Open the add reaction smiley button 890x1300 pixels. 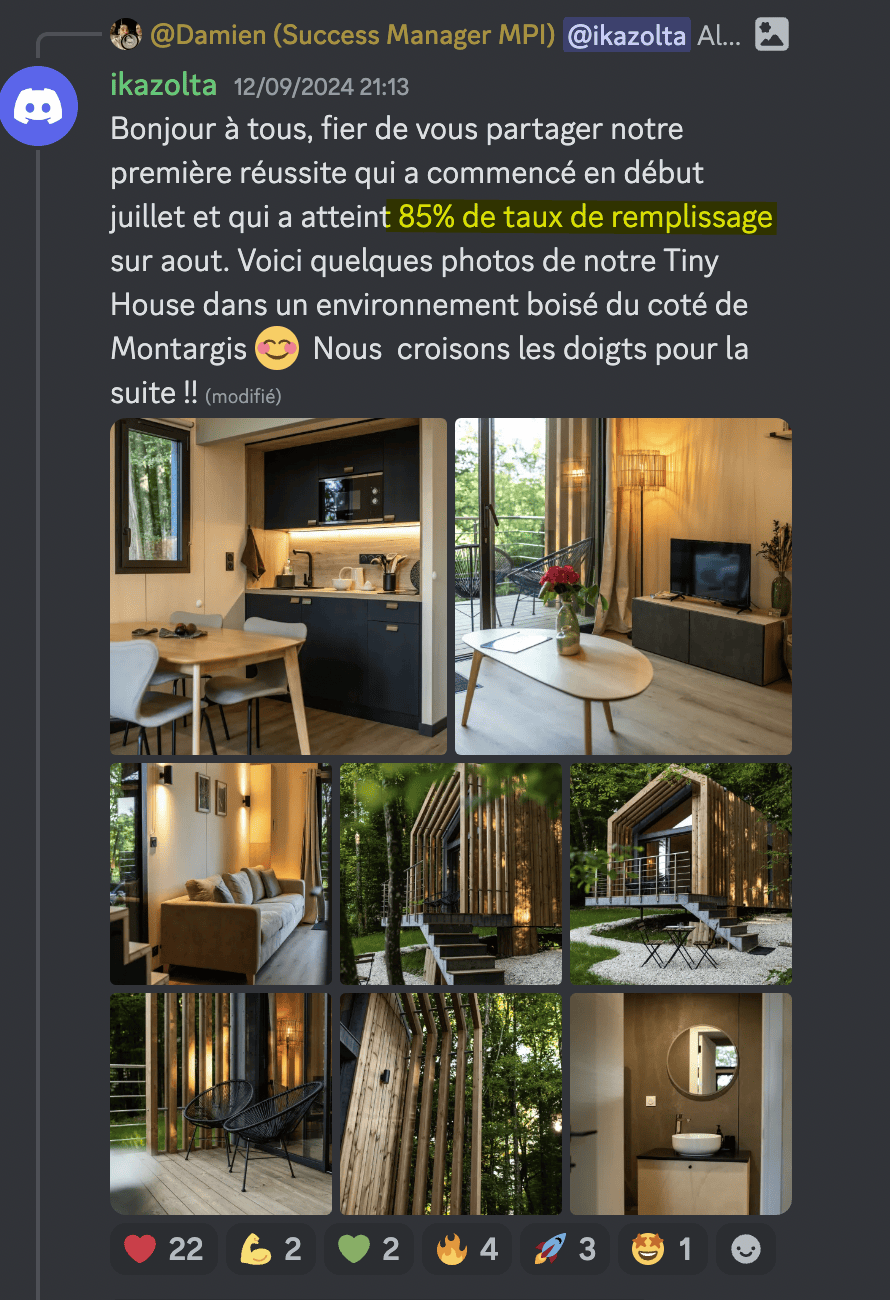[x=745, y=1248]
